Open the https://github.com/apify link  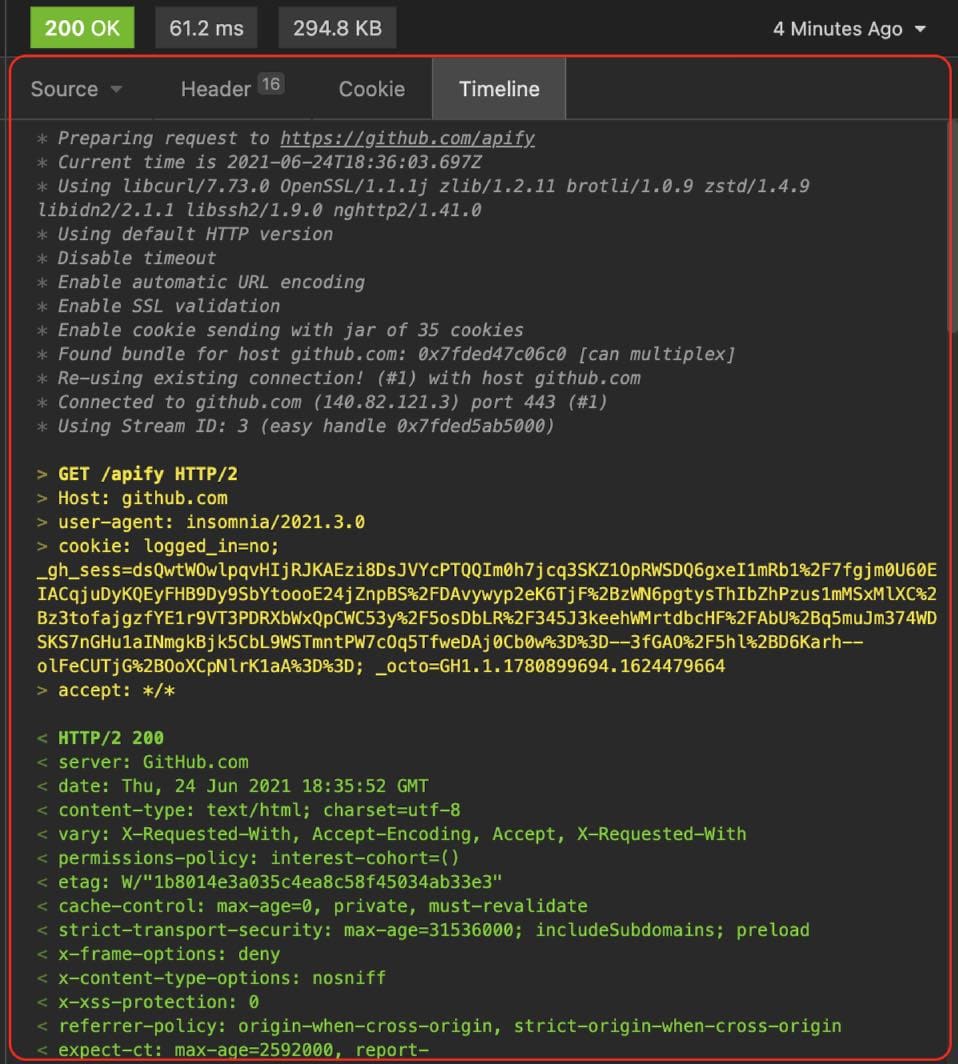click(x=407, y=139)
